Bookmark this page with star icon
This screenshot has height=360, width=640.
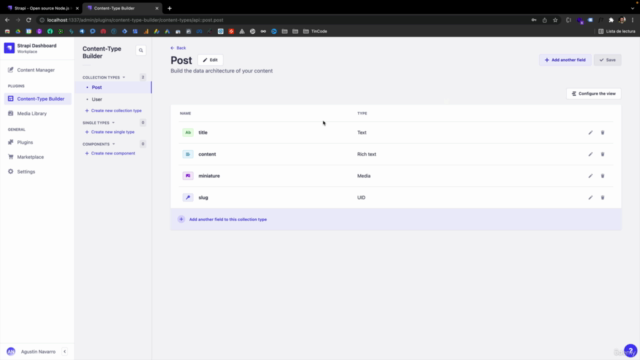[555, 20]
